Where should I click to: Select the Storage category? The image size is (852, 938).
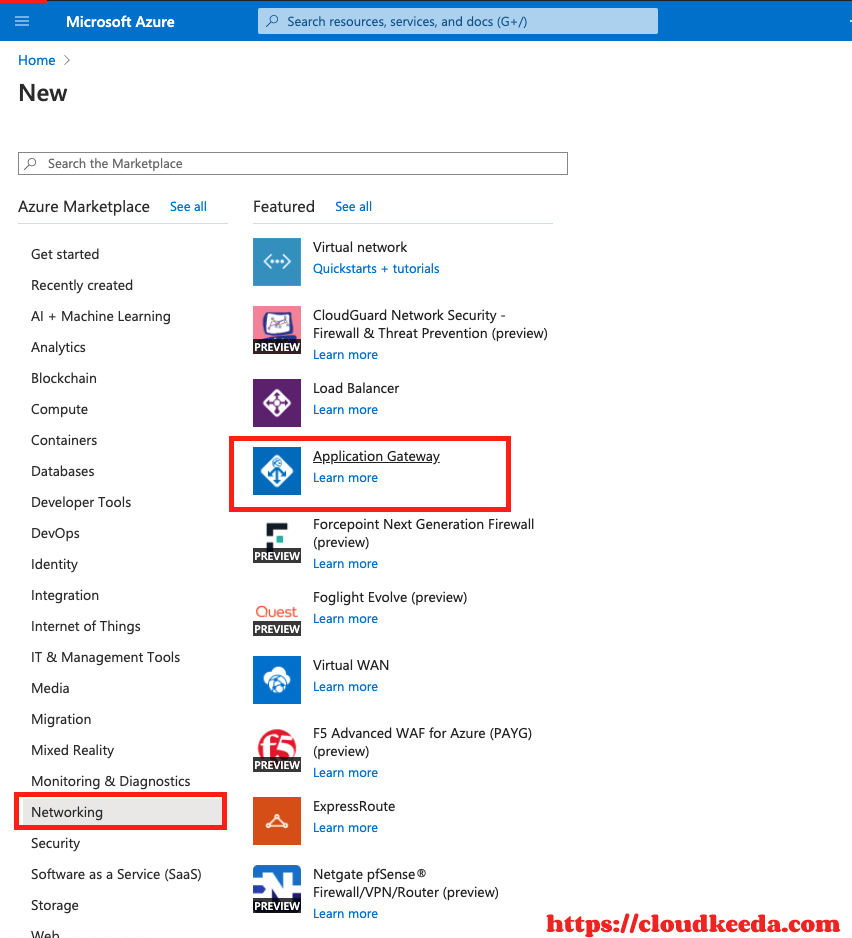click(x=54, y=906)
